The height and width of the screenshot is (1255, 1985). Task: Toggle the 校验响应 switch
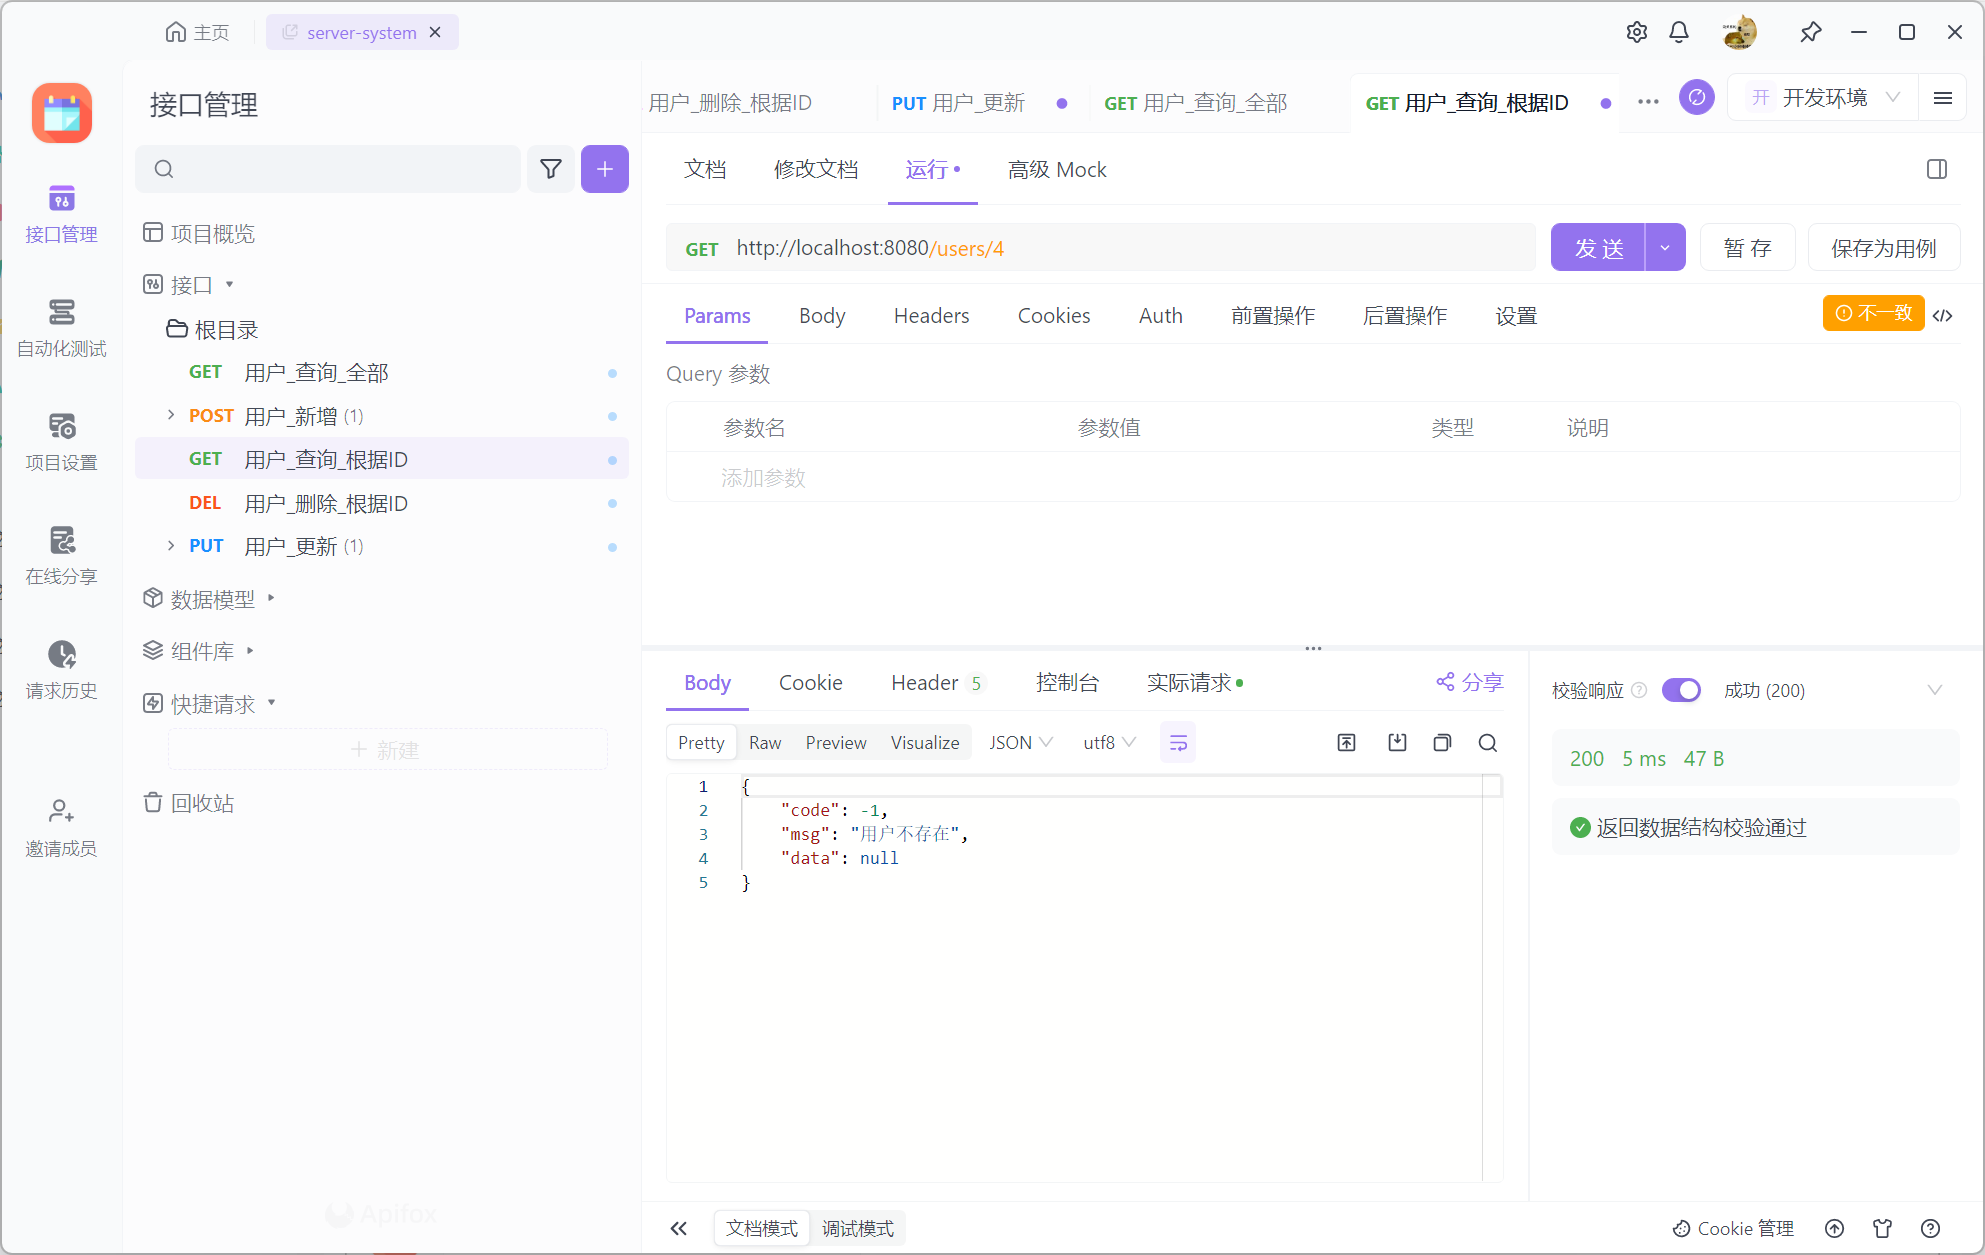[1682, 690]
